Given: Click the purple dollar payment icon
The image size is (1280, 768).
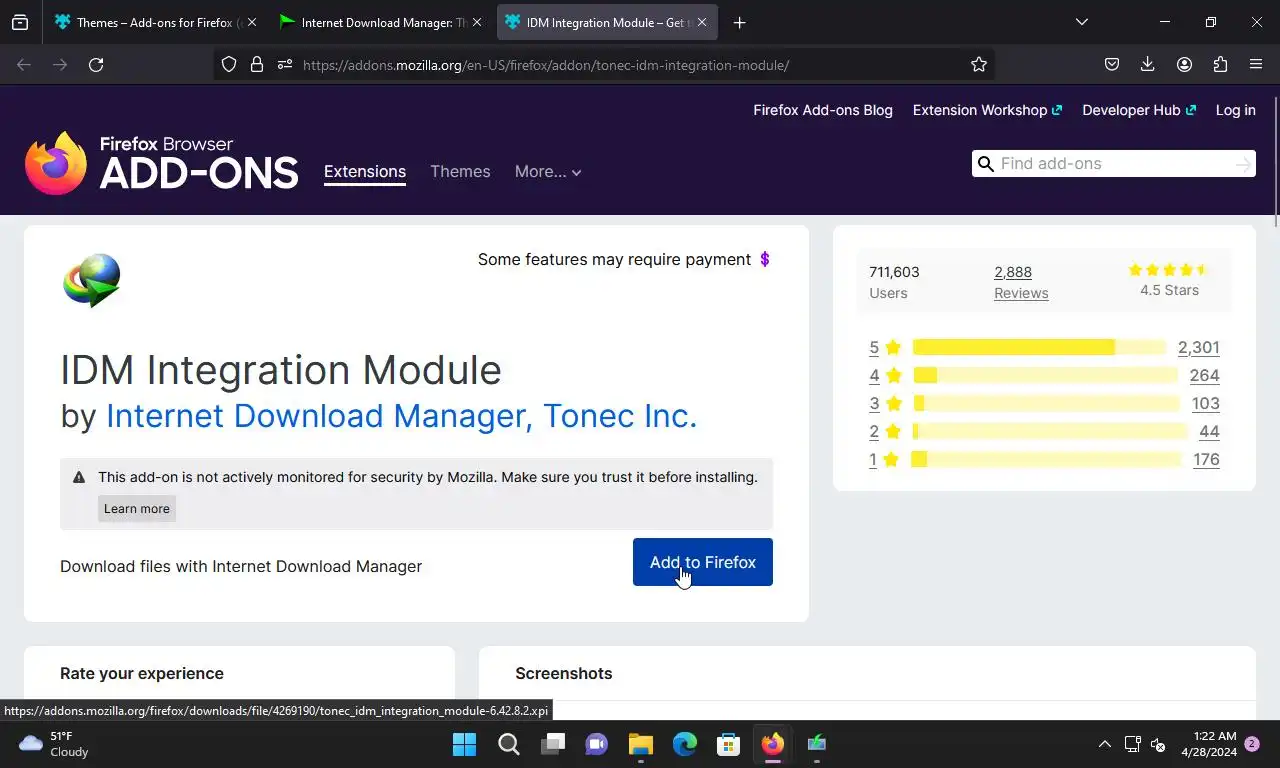Looking at the screenshot, I should tap(765, 260).
